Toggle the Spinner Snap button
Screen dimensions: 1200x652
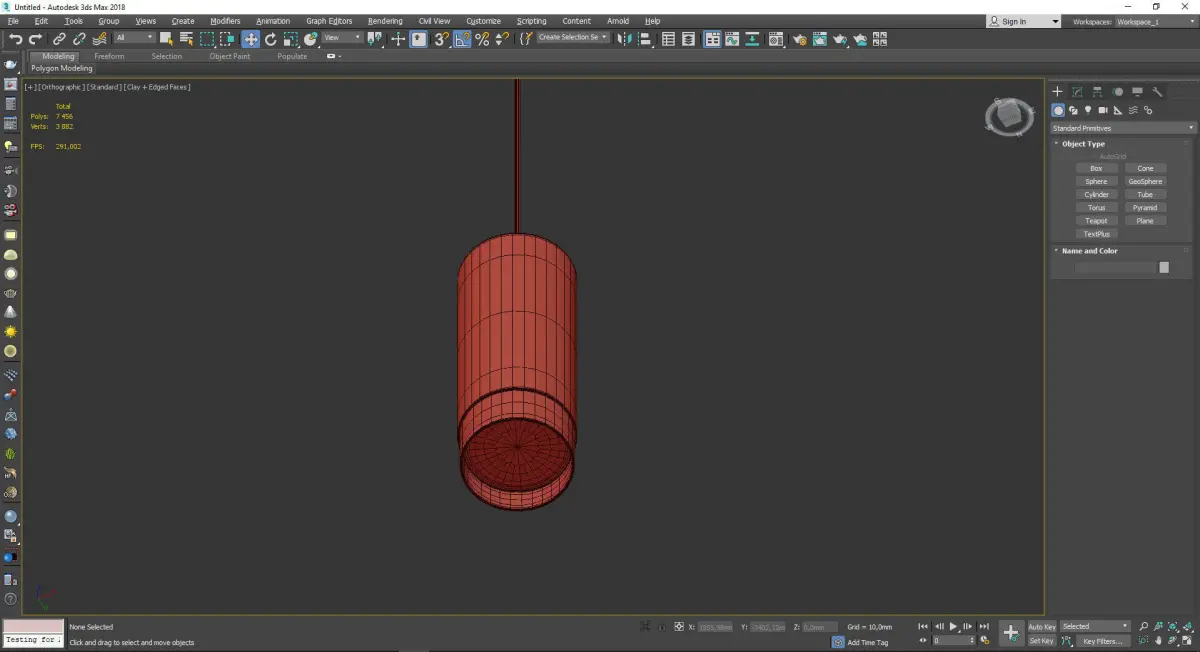501,39
